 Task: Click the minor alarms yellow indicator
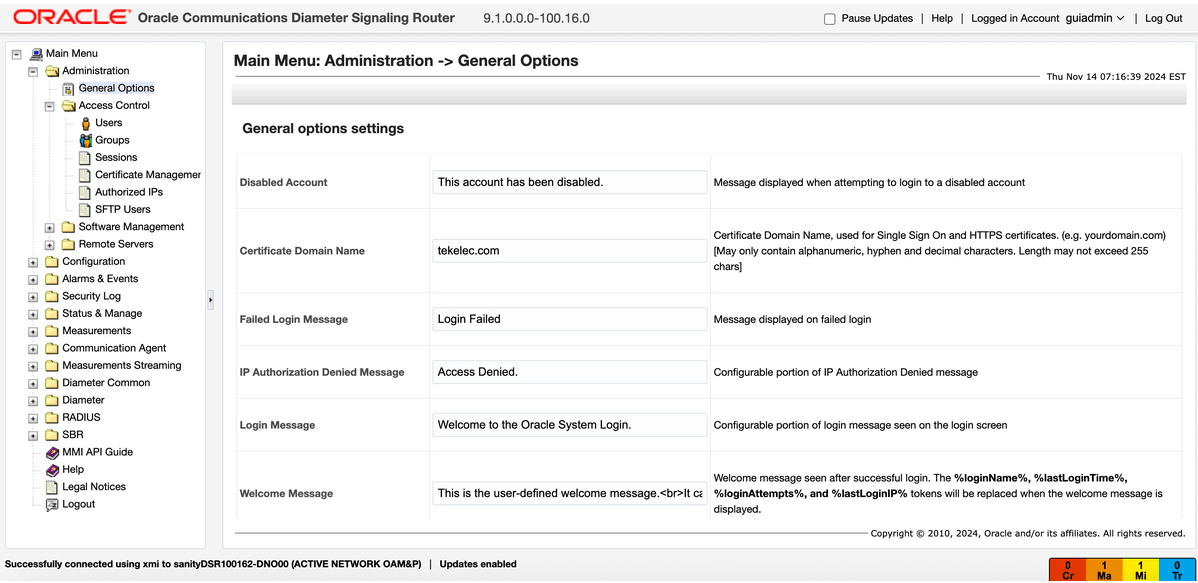point(1139,570)
